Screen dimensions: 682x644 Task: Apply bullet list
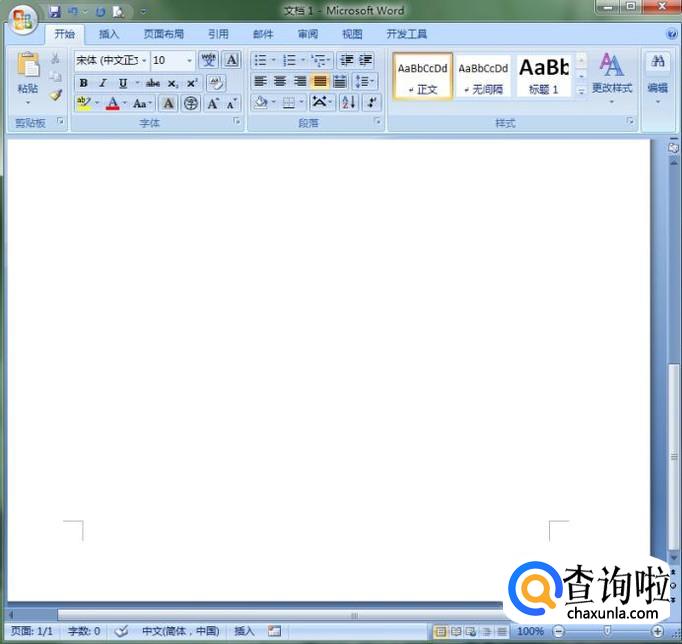[x=260, y=60]
